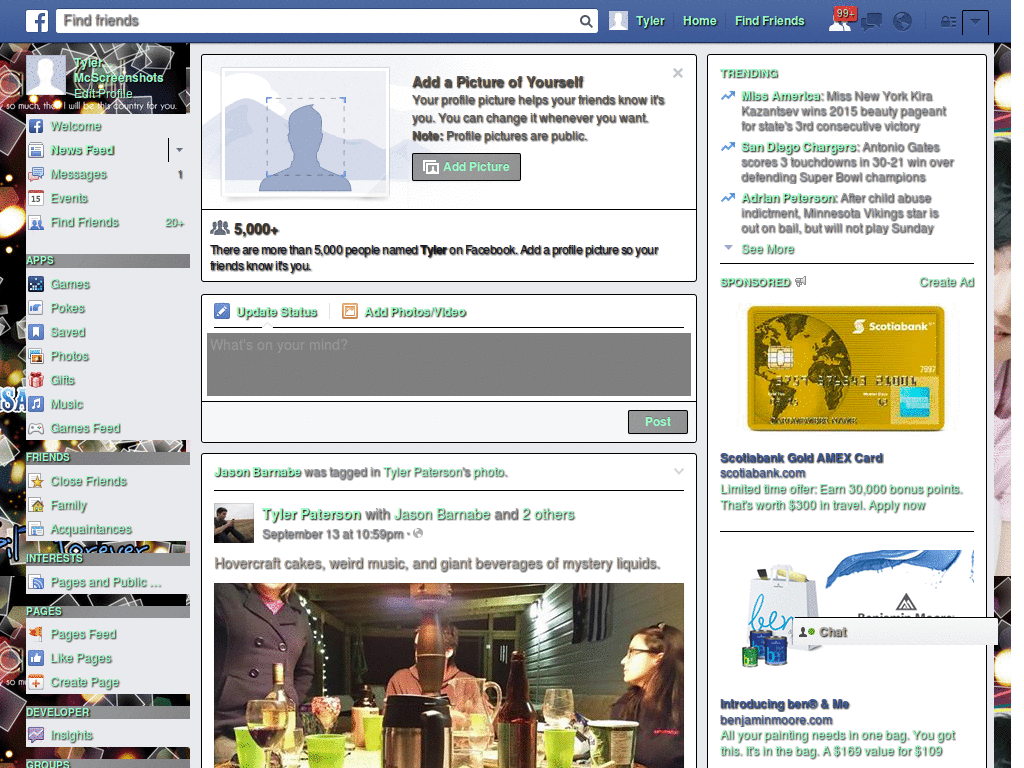Open the Chat bar
The width and height of the screenshot is (1024, 768).
[895, 632]
